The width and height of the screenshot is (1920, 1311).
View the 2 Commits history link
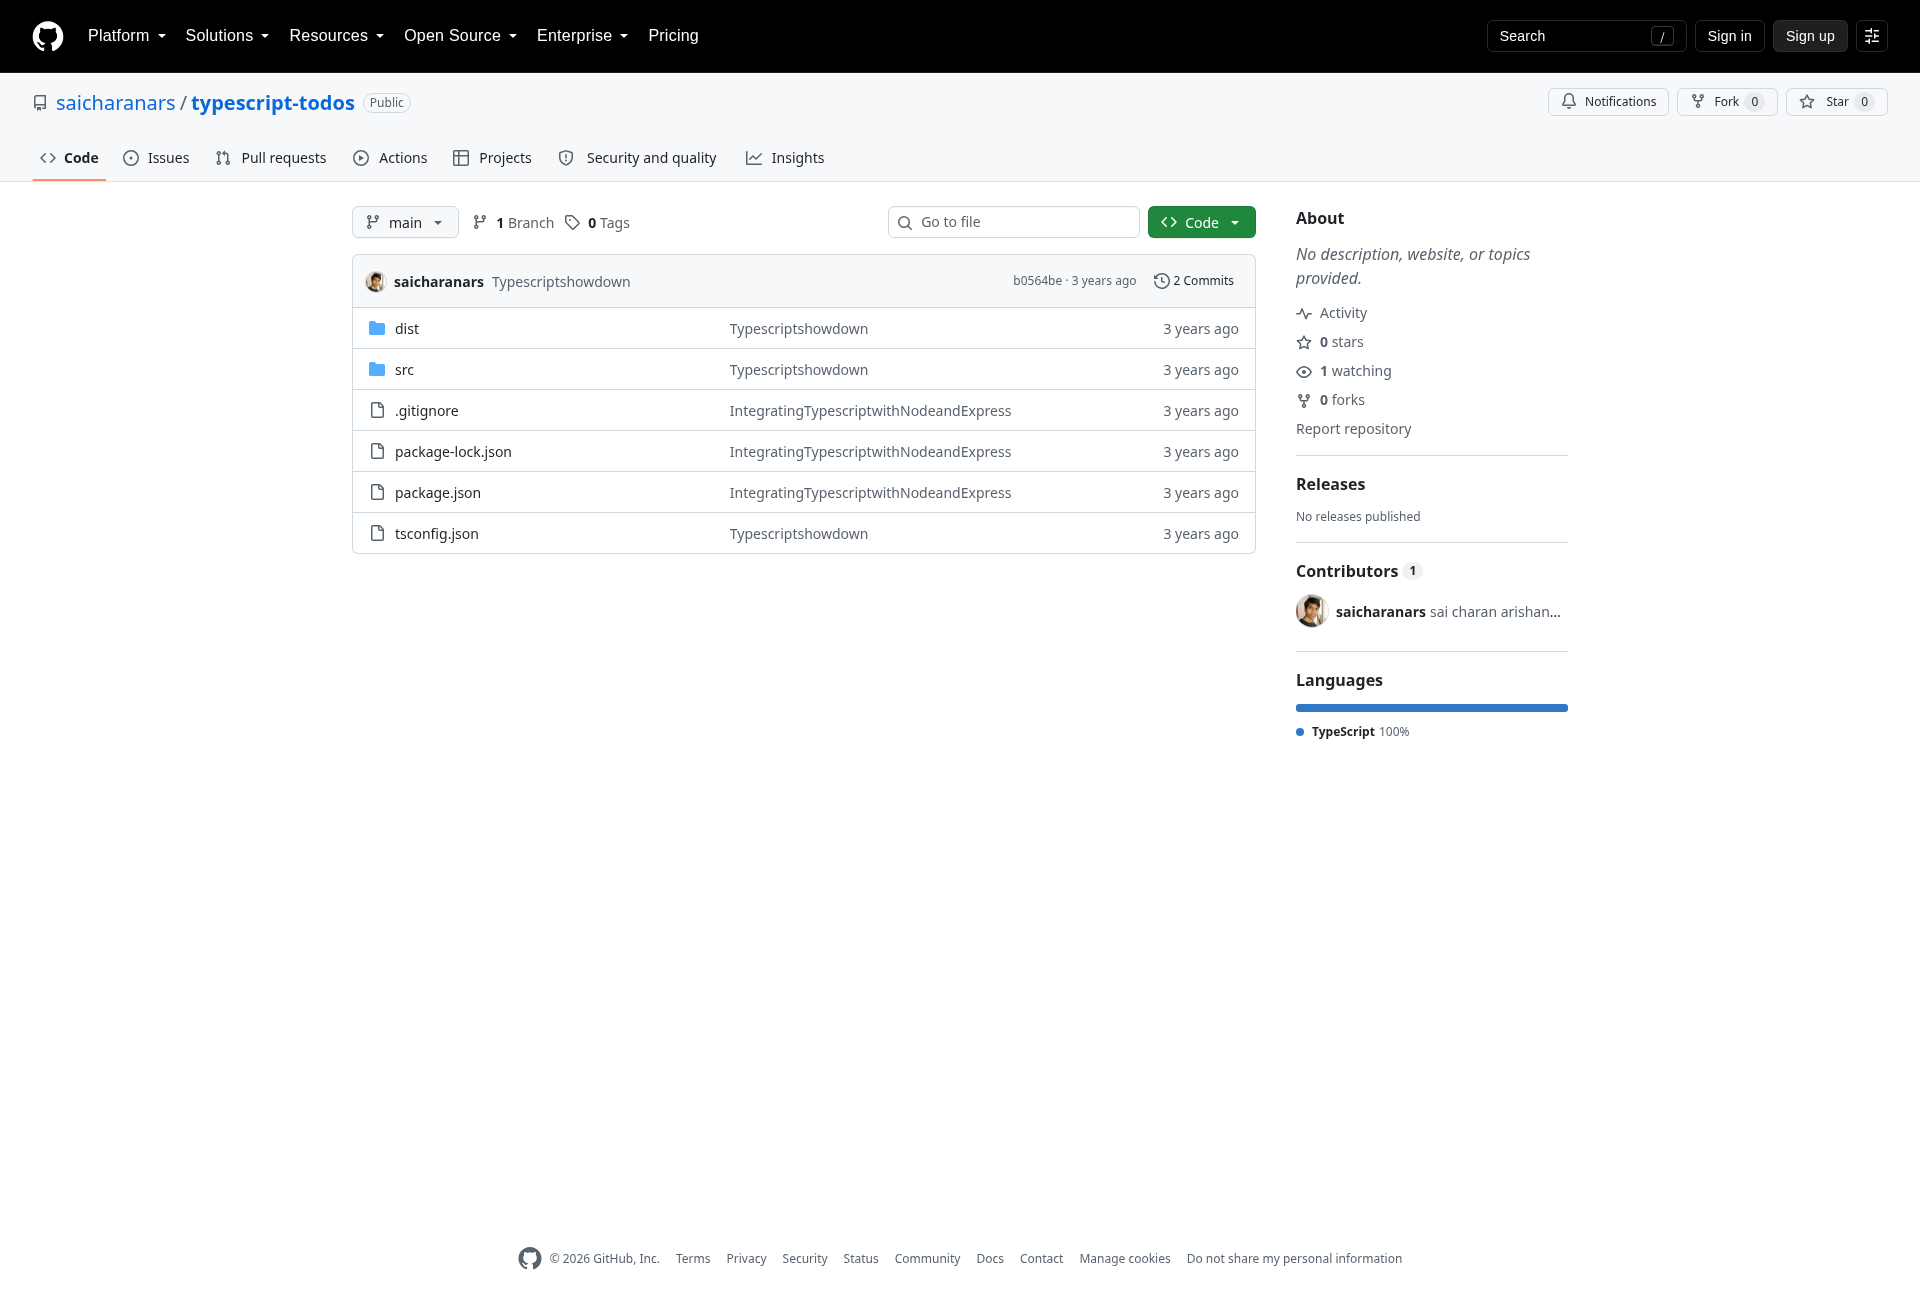(x=1194, y=281)
